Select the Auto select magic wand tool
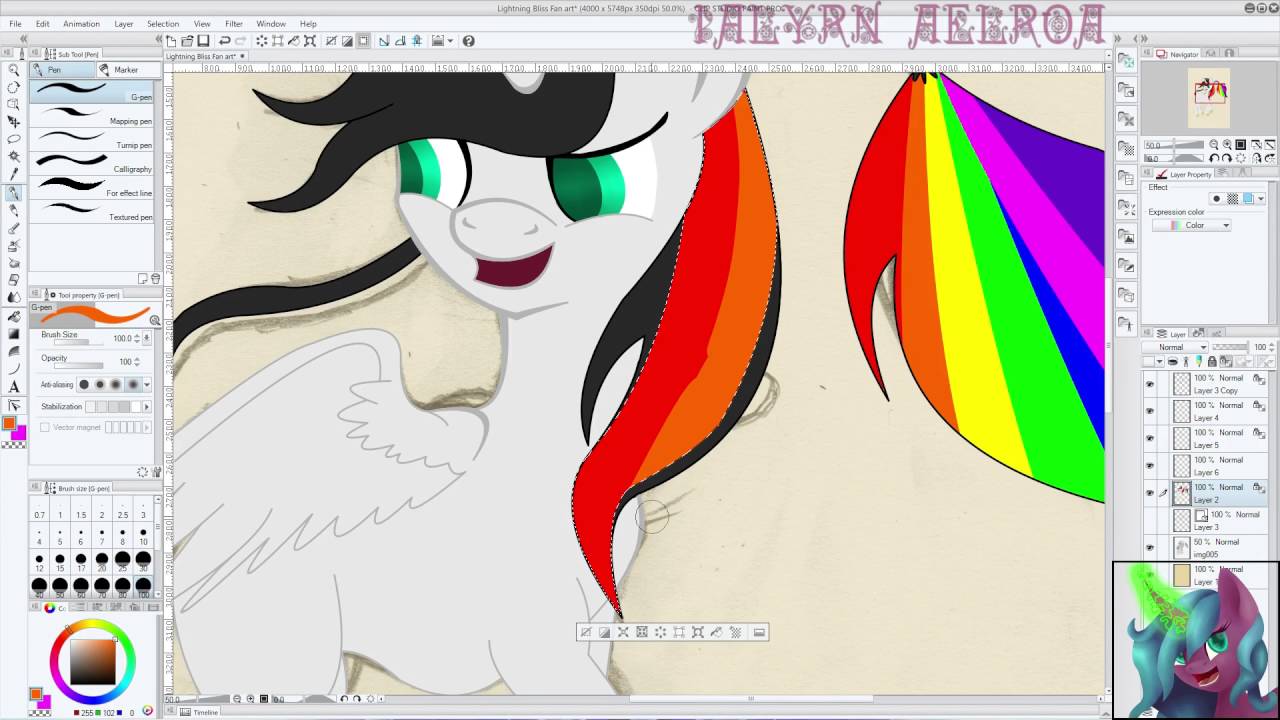The height and width of the screenshot is (720, 1280). [x=14, y=157]
